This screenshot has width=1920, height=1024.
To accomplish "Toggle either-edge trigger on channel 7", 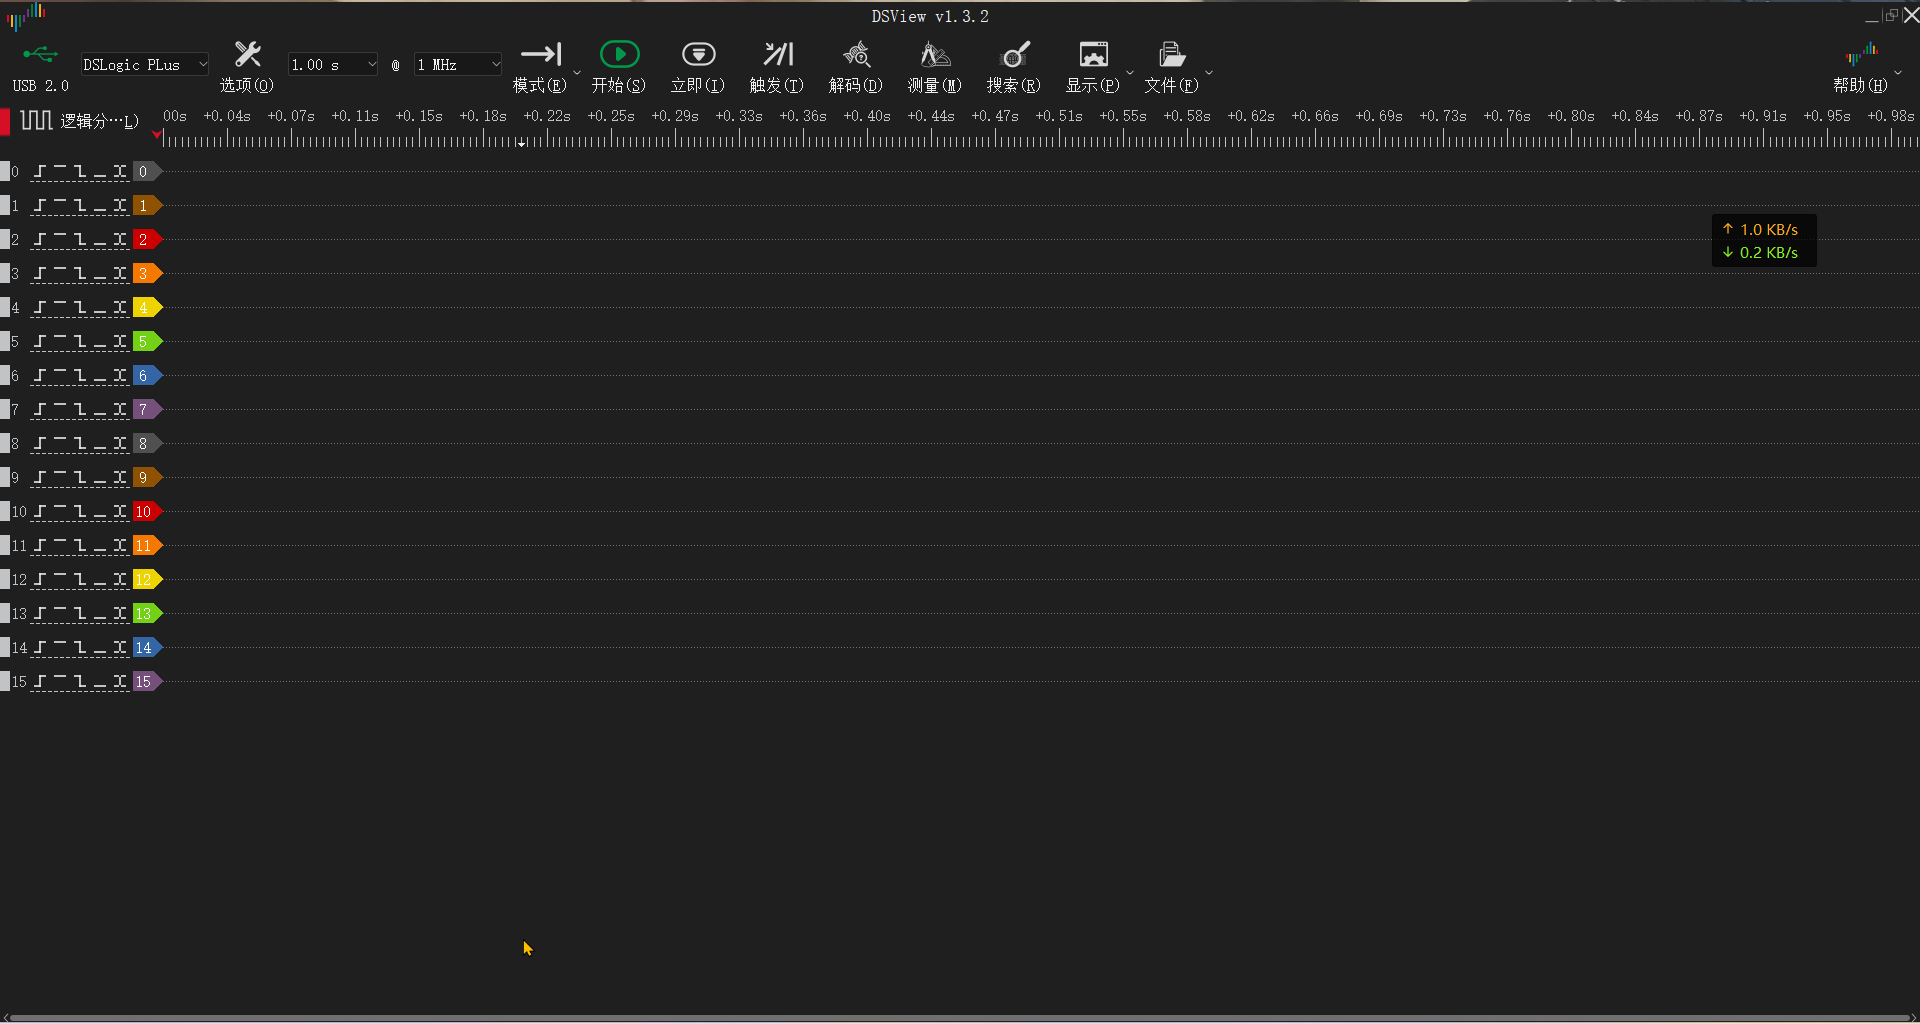I will pos(120,410).
